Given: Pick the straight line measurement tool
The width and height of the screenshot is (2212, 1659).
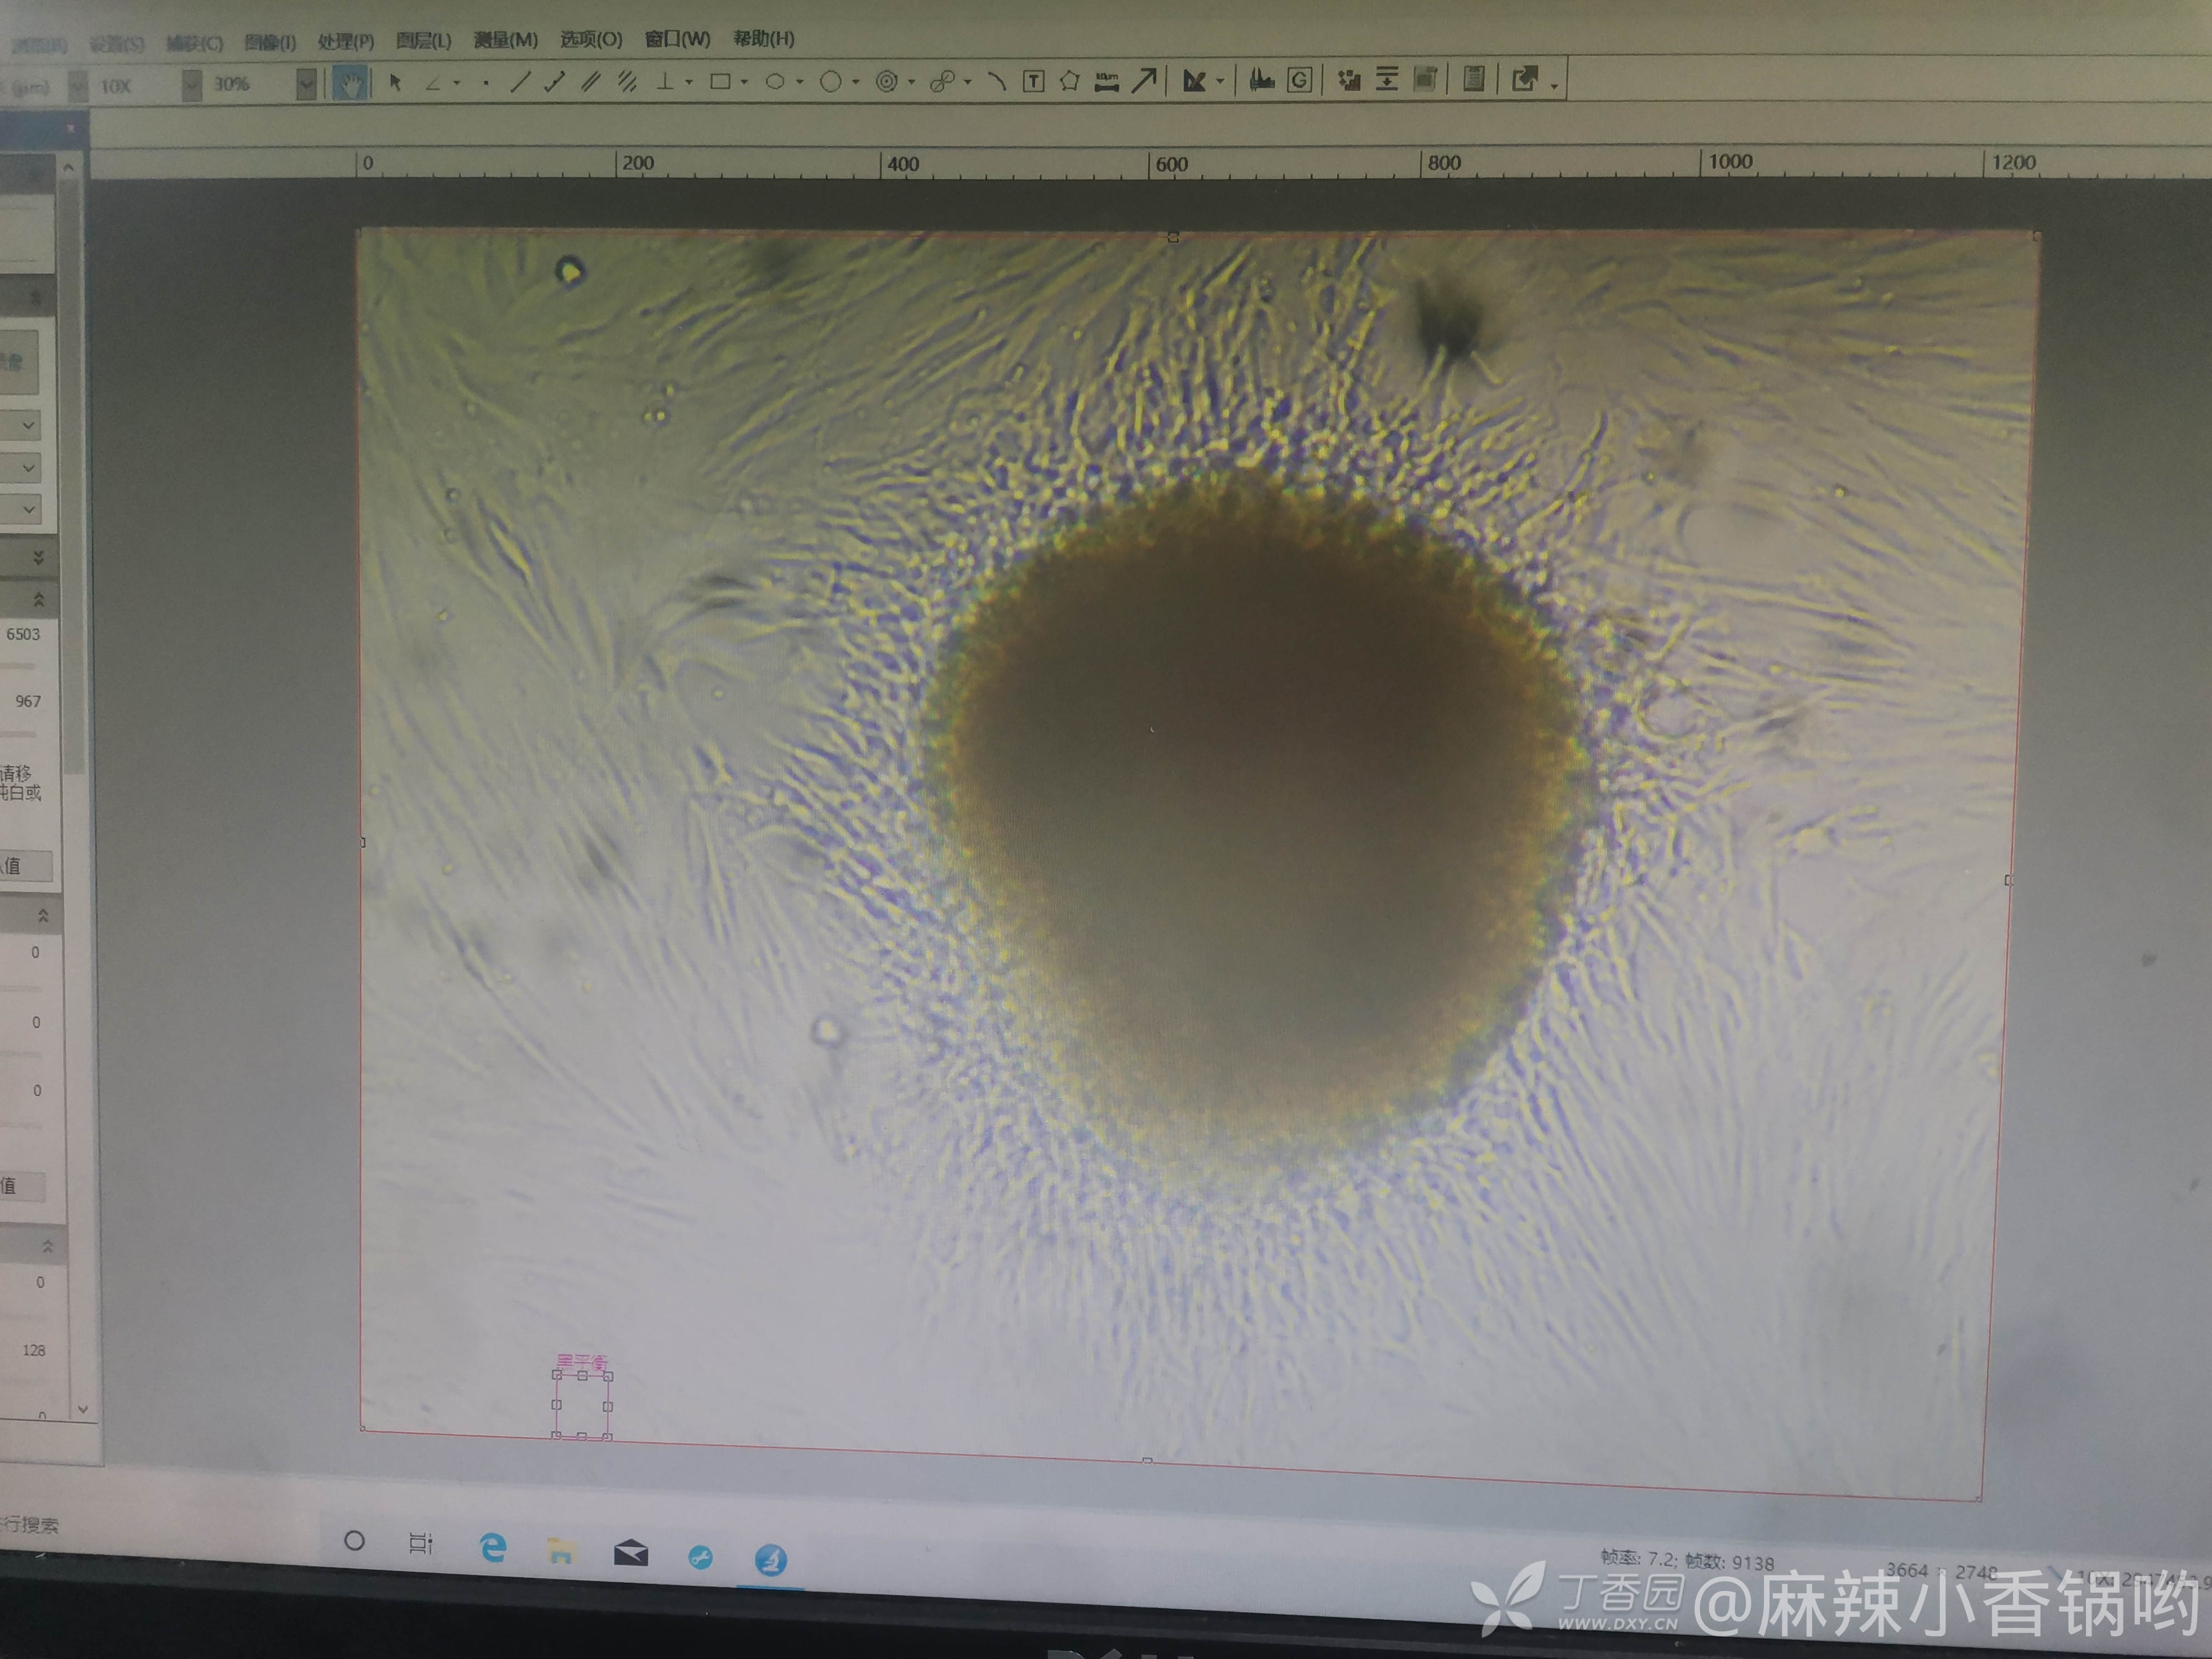Looking at the screenshot, I should (520, 82).
